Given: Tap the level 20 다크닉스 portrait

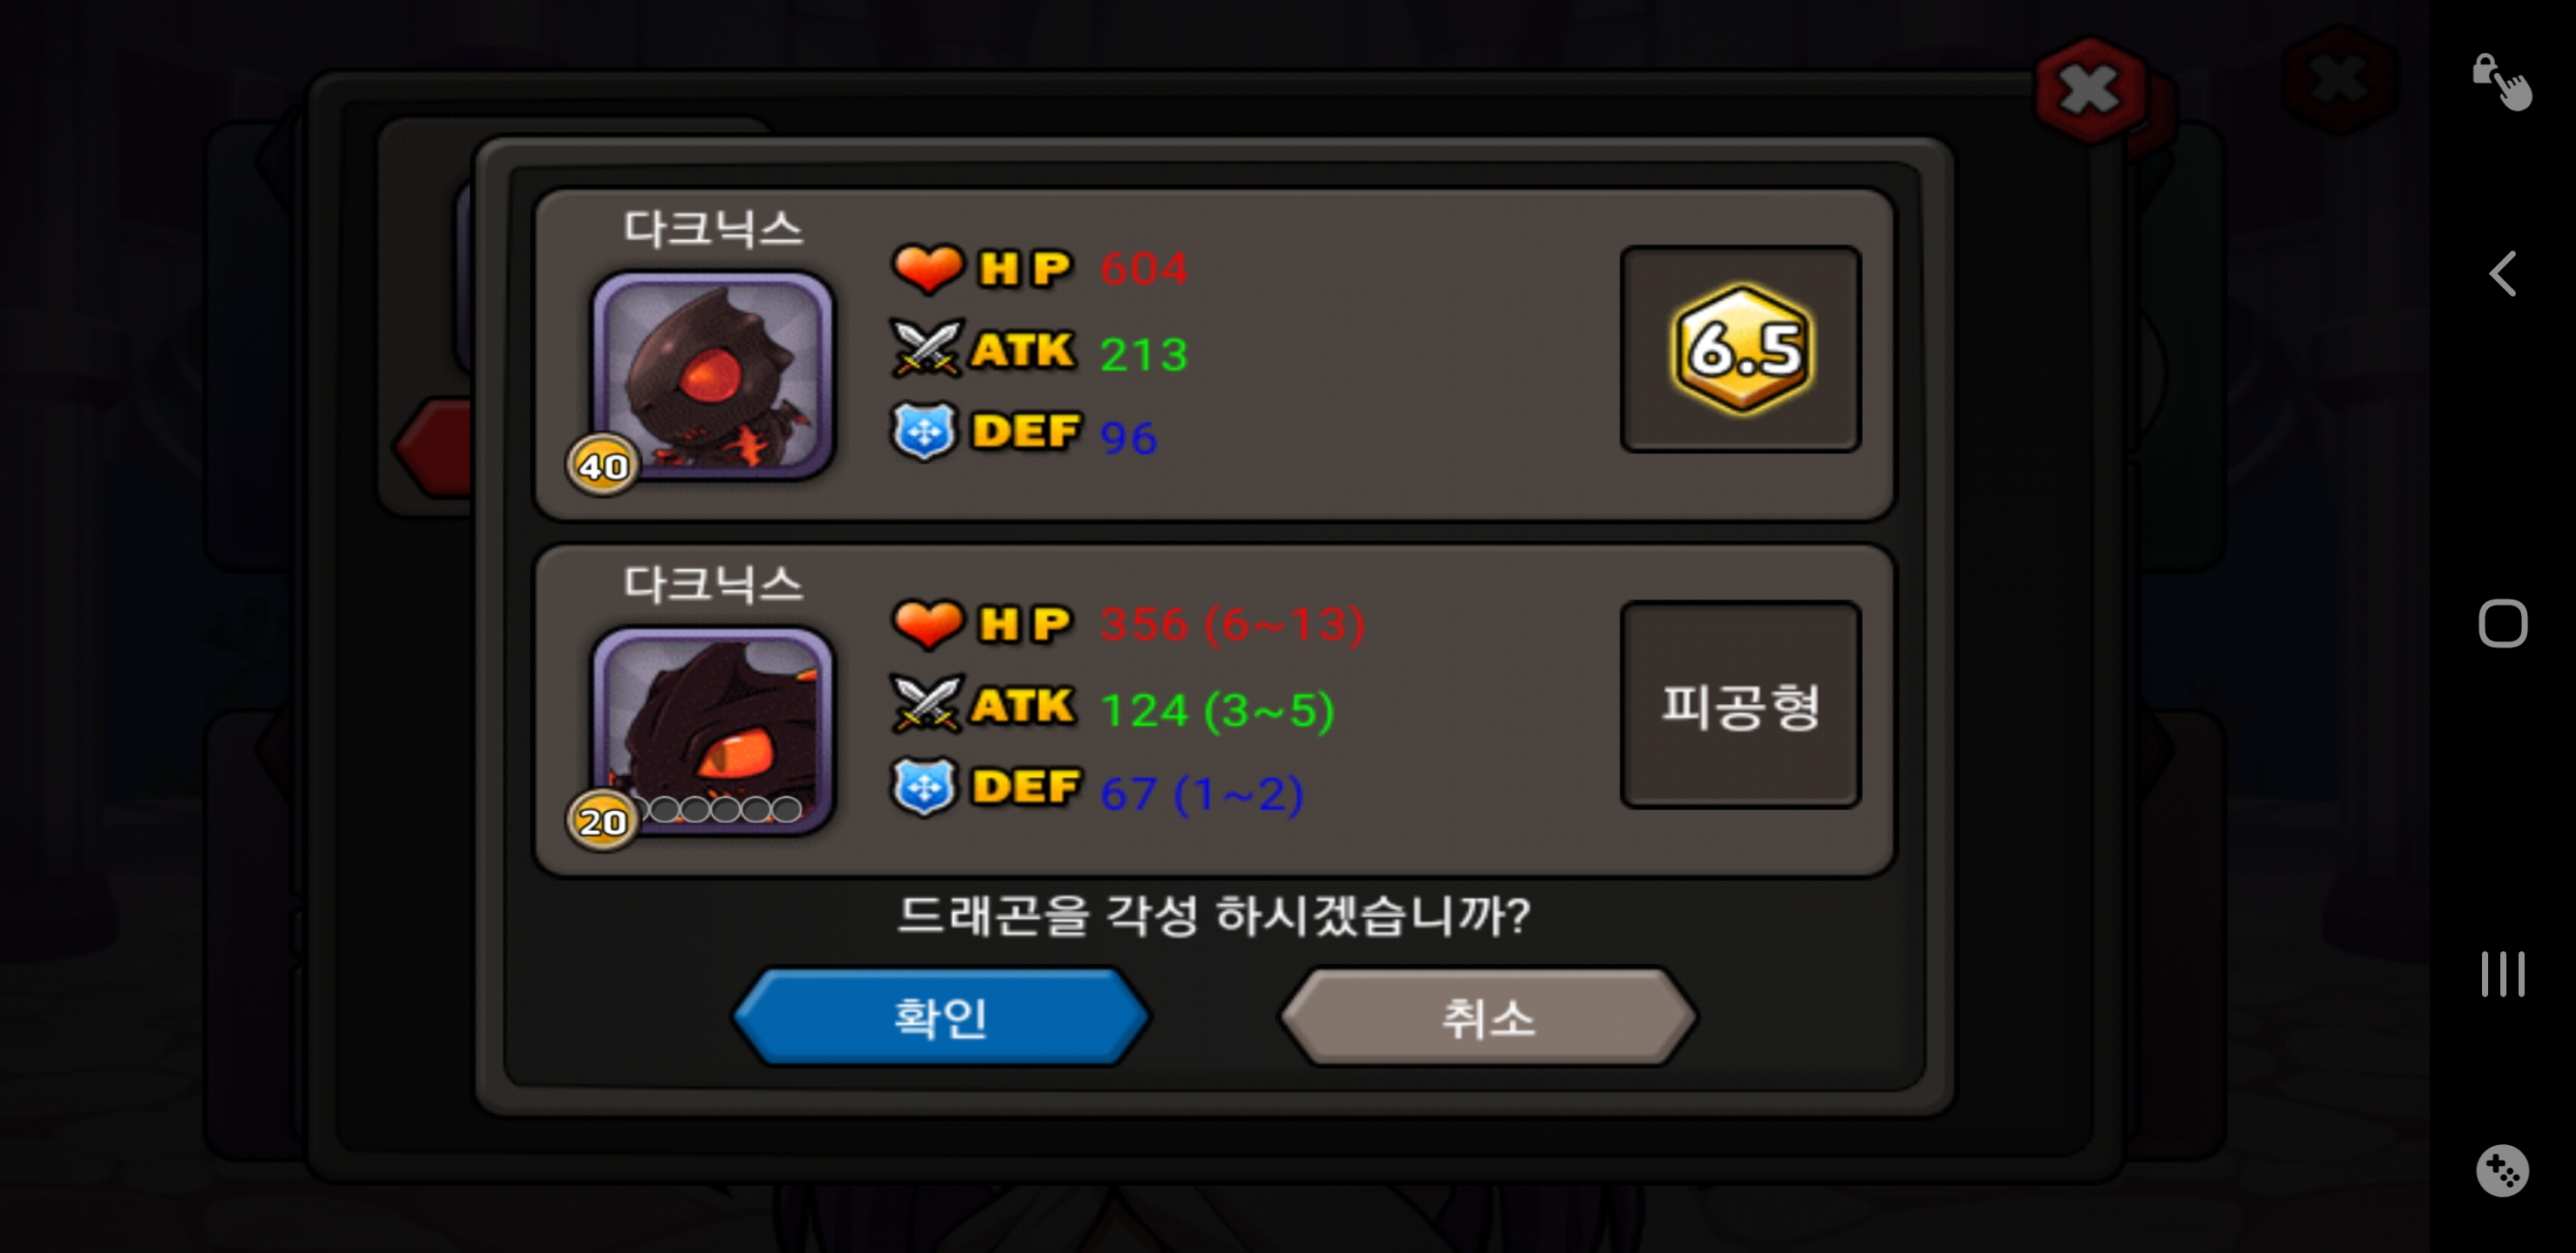Looking at the screenshot, I should tap(713, 730).
